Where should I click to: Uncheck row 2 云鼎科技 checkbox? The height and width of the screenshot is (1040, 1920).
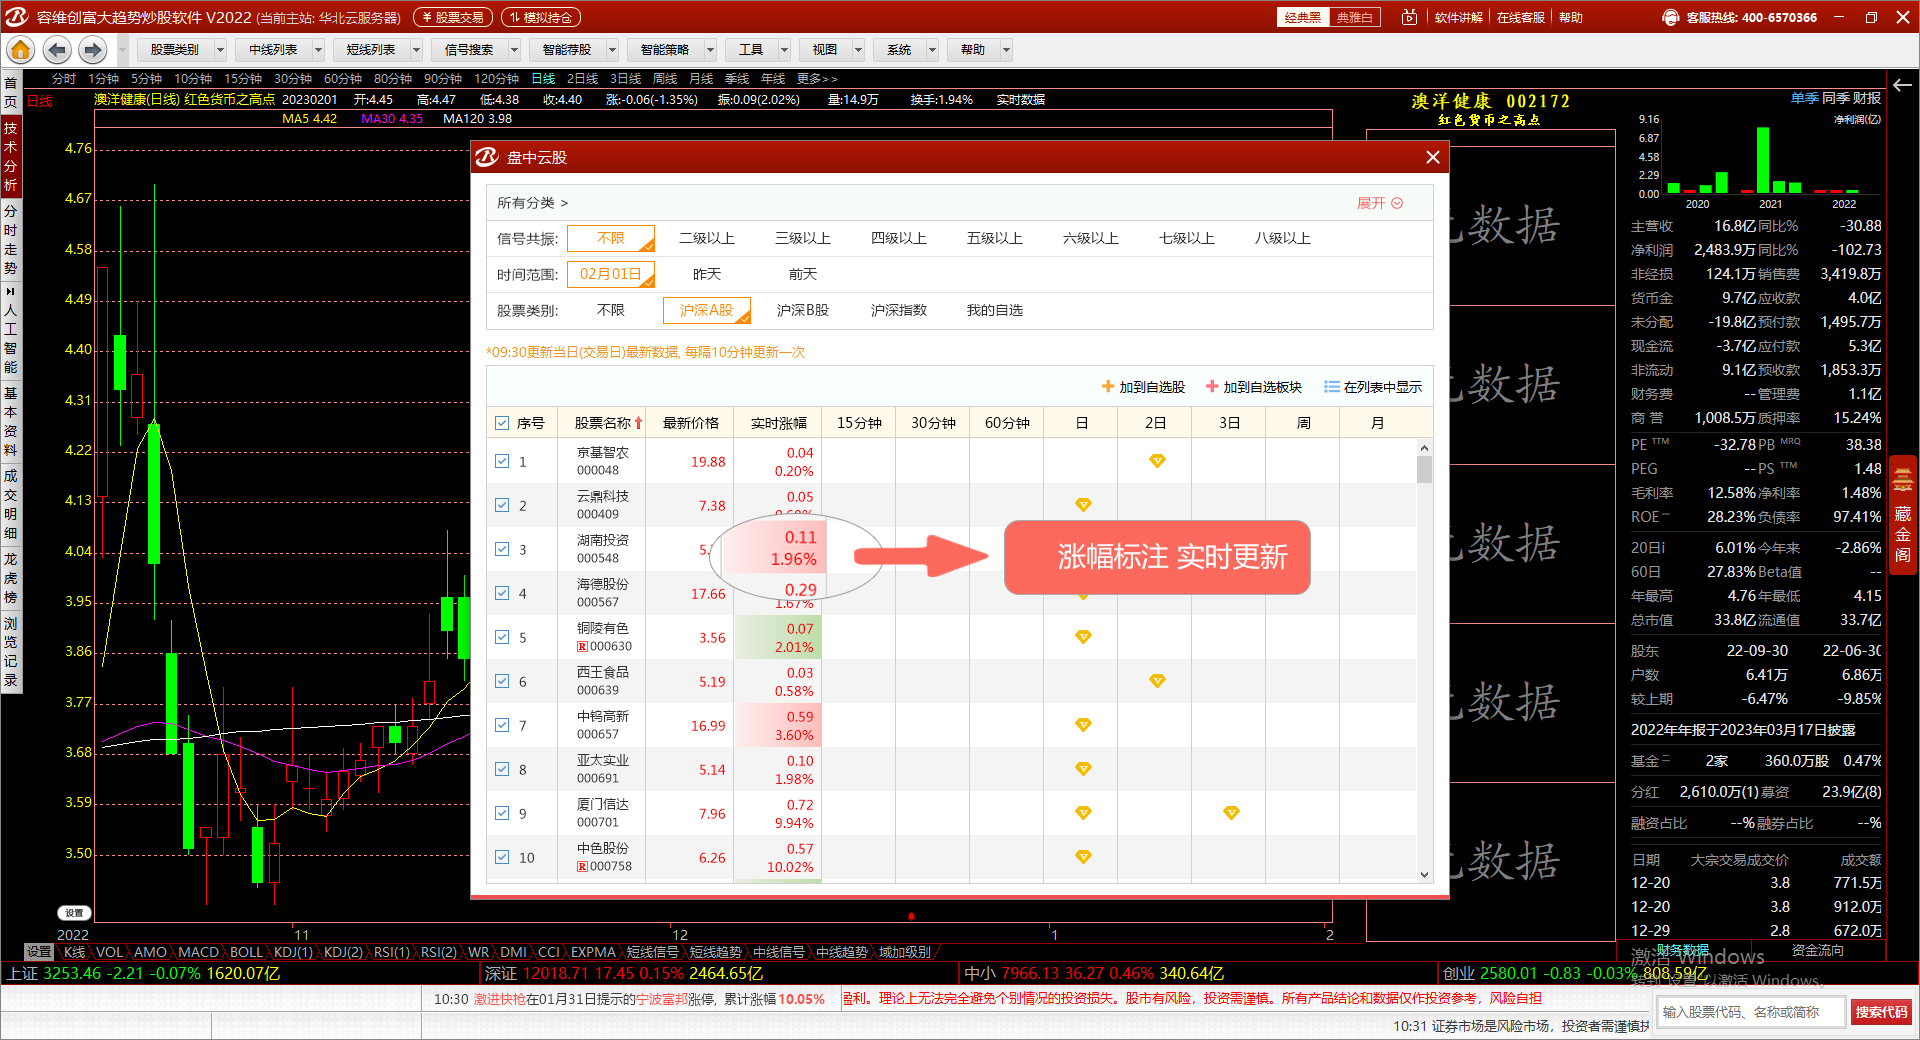coord(502,505)
